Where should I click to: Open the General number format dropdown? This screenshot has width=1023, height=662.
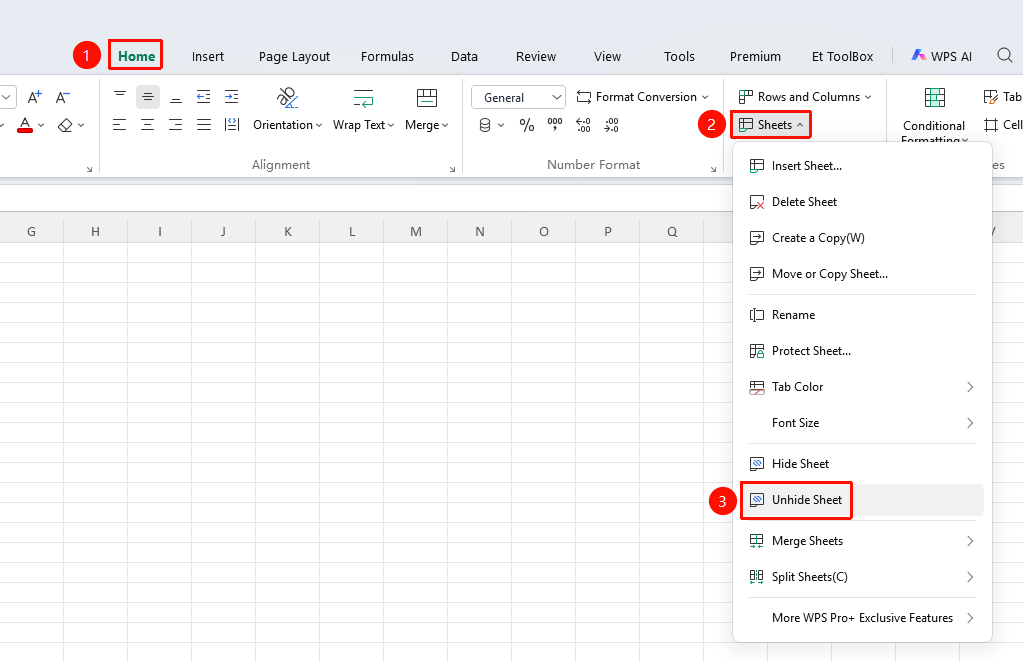[518, 97]
